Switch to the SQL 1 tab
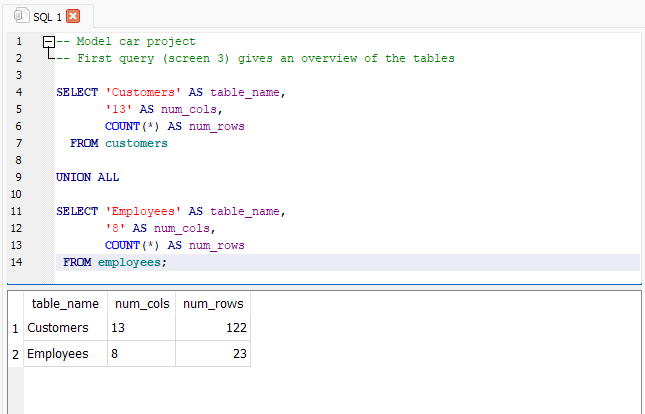Viewport: 645px width, 414px height. (x=46, y=16)
